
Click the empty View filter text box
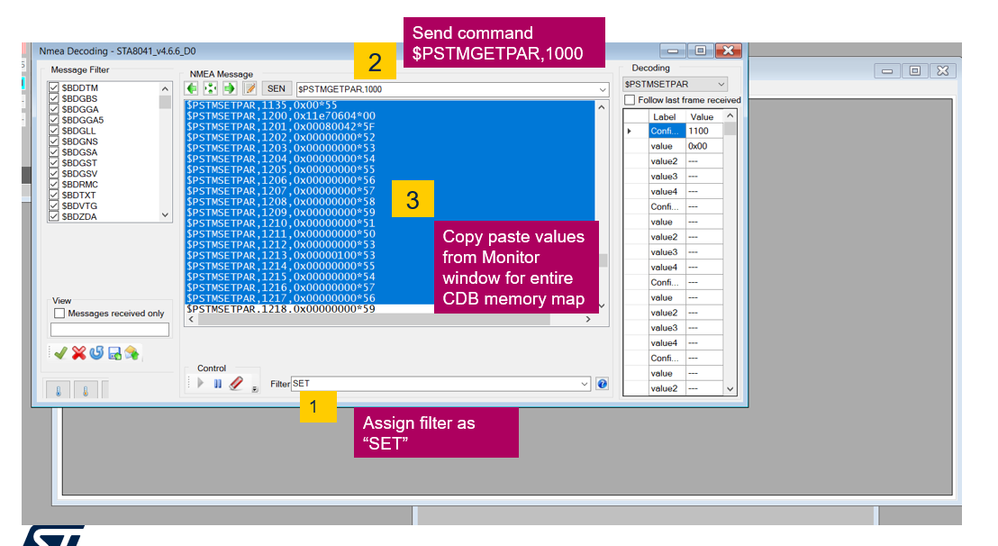(x=109, y=329)
